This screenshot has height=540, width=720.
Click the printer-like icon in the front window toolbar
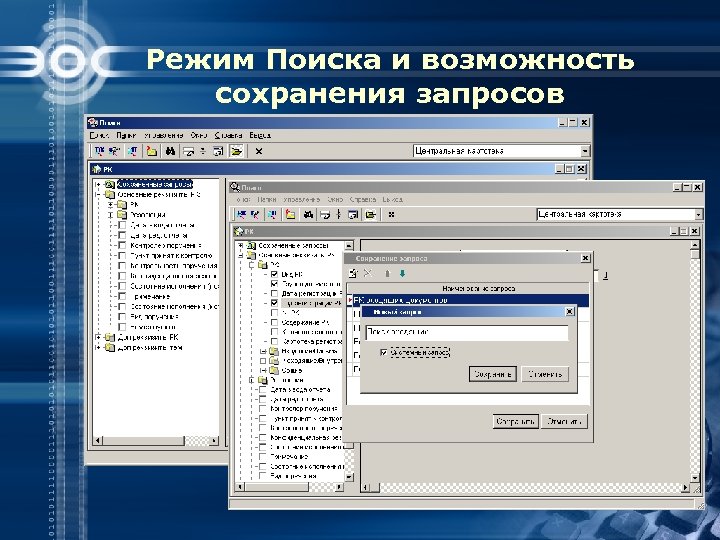325,214
